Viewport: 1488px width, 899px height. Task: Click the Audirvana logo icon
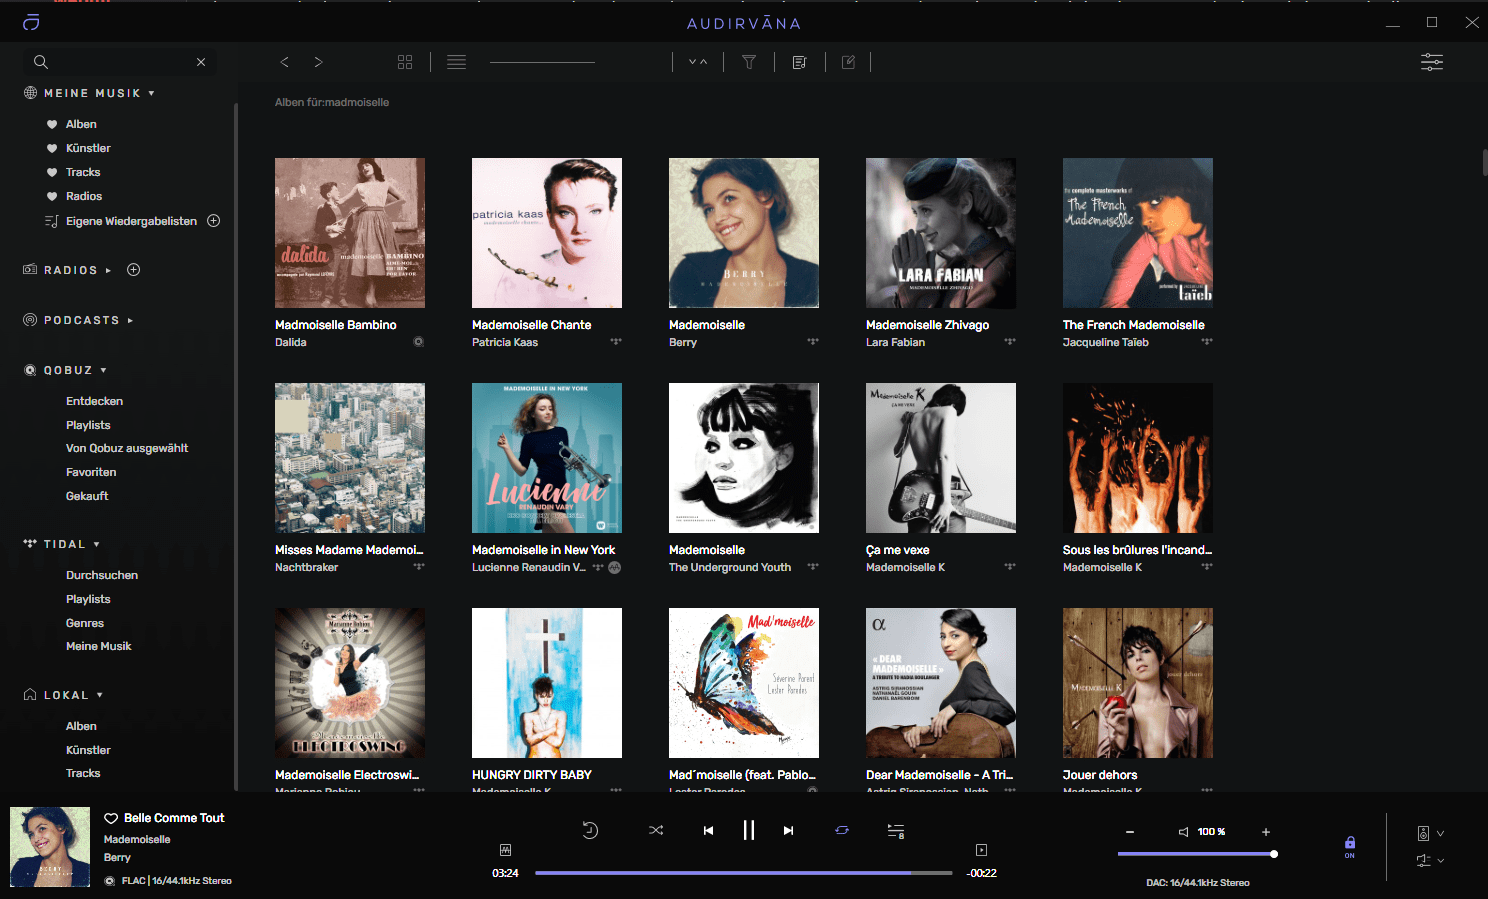(x=31, y=22)
